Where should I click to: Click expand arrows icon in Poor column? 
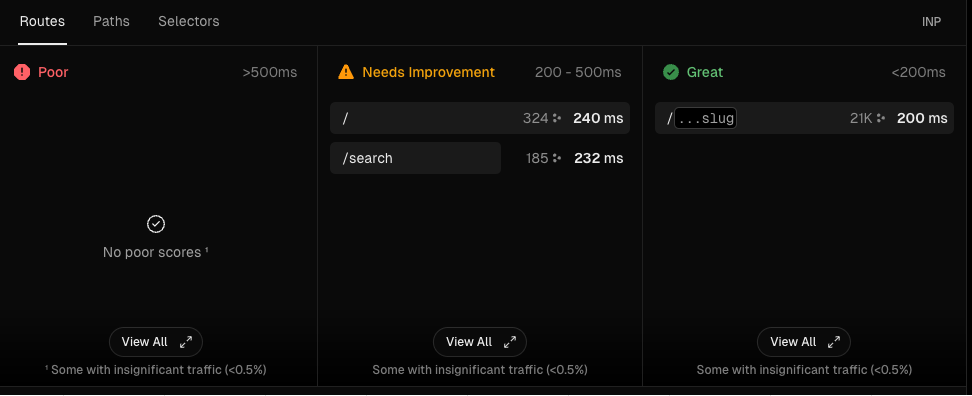(x=186, y=342)
